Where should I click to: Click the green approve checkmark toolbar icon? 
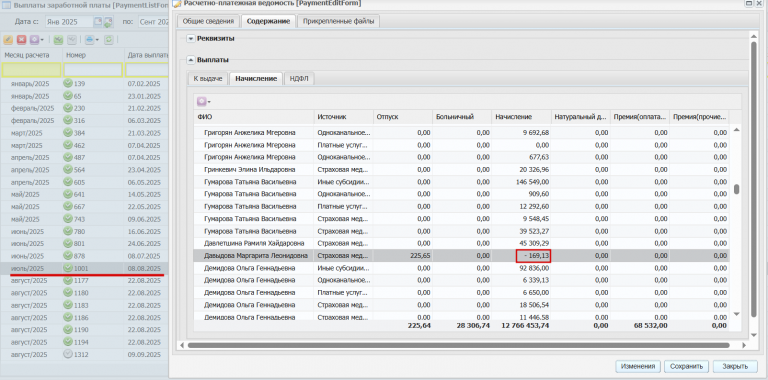click(x=58, y=40)
